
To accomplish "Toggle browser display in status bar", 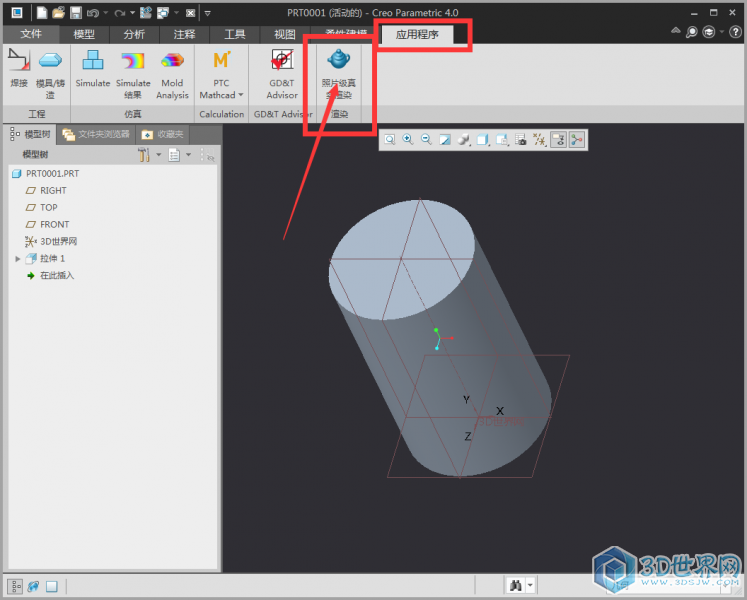I will click(x=33, y=586).
